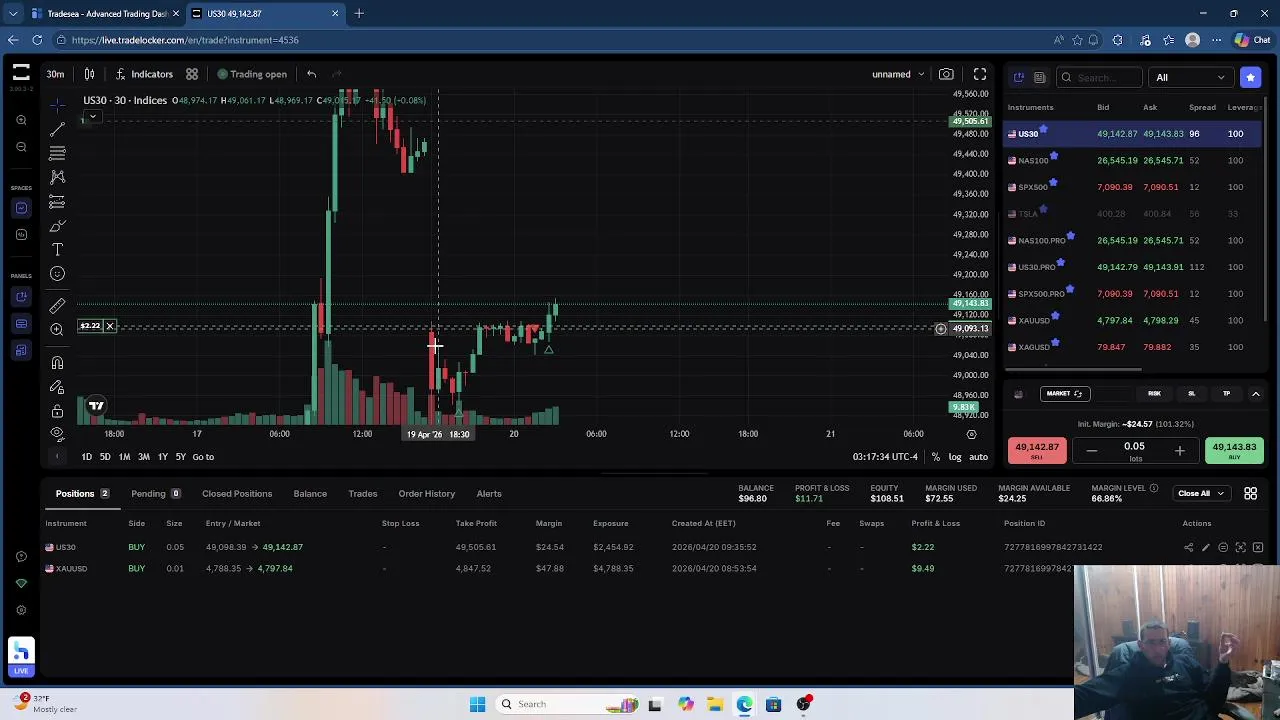
Task: Select the brush drawing tool
Action: tap(57, 226)
